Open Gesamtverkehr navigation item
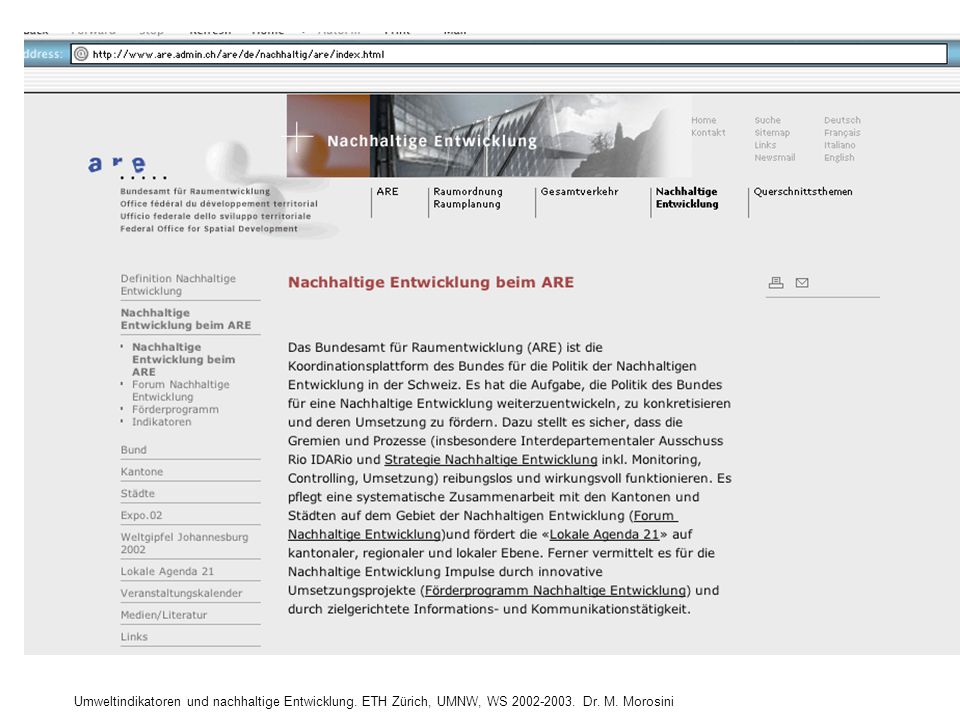 [579, 192]
